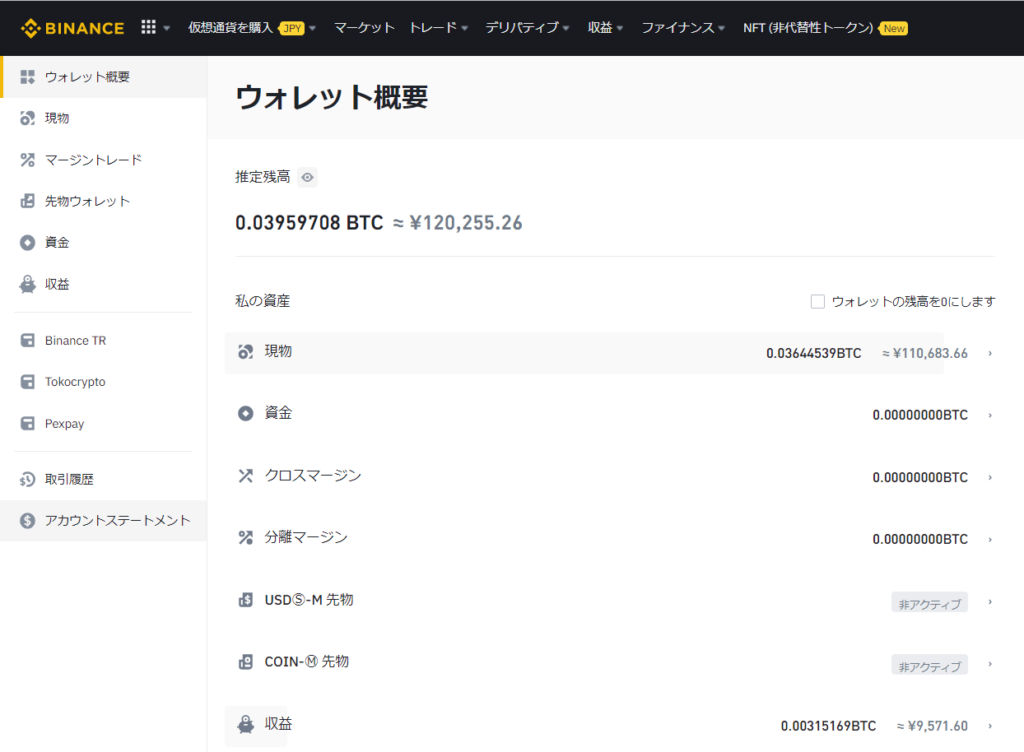This screenshot has height=752, width=1024.
Task: Click the マージントレード sidebar icon
Action: pyautogui.click(x=28, y=160)
